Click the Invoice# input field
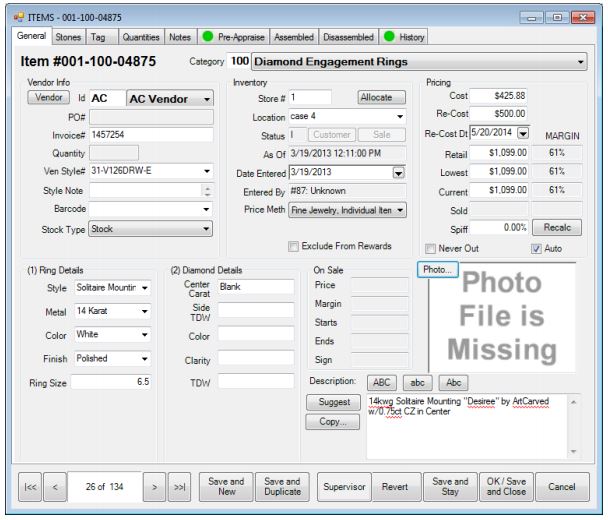 click(x=150, y=134)
